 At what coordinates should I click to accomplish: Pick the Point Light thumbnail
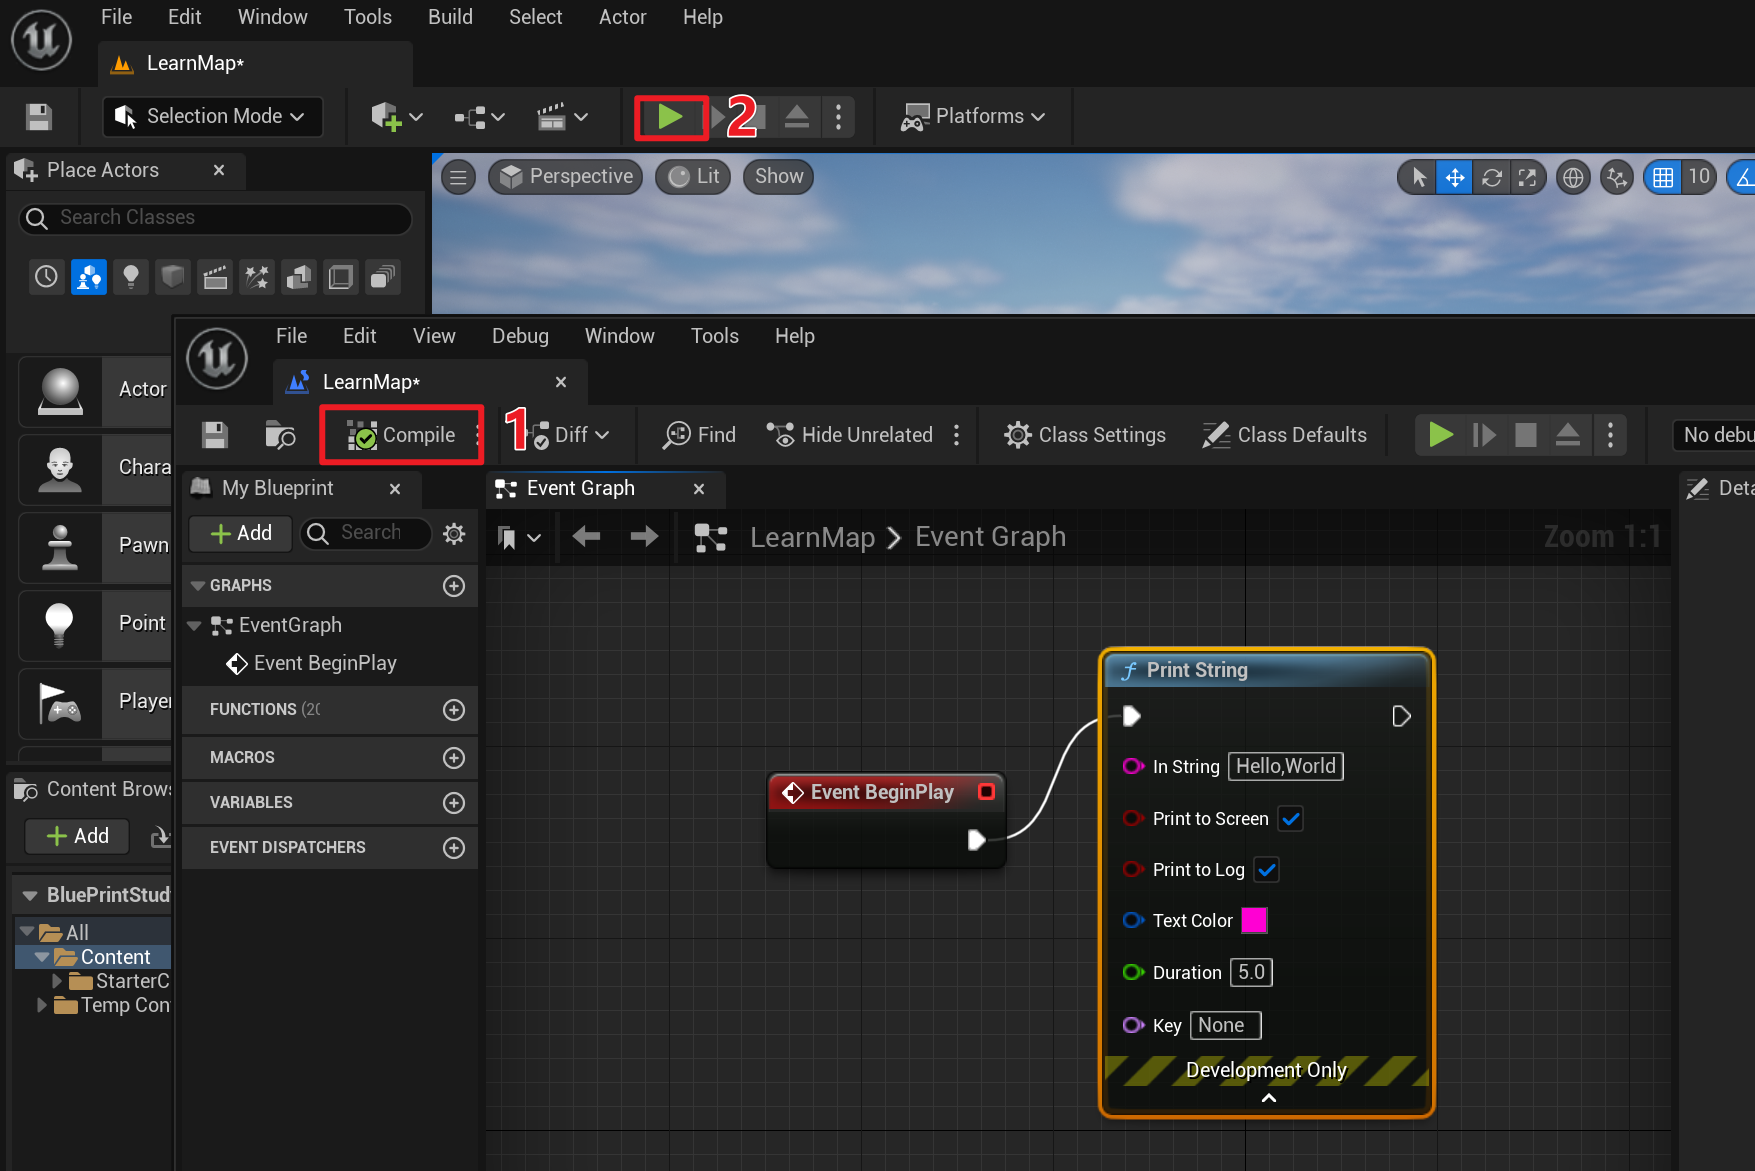click(61, 624)
